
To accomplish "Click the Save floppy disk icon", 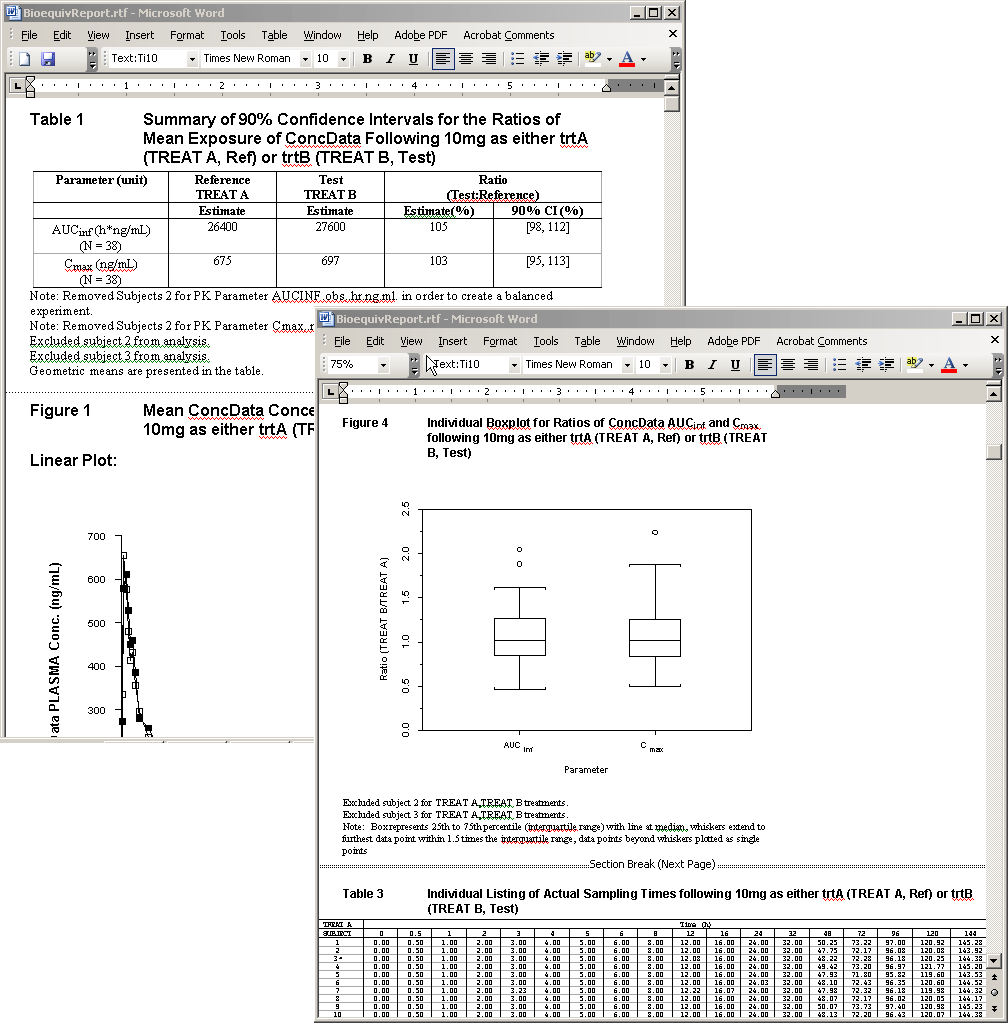I will (48, 59).
